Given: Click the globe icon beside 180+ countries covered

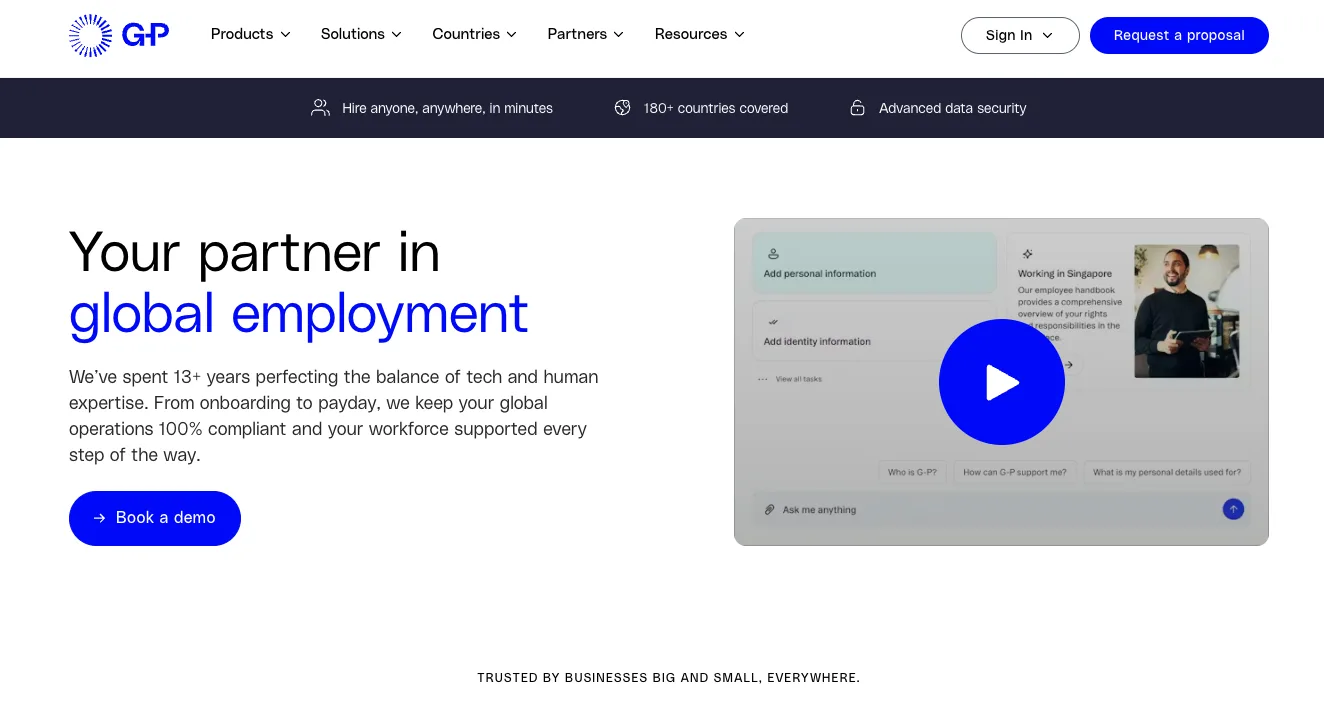Looking at the screenshot, I should pos(622,108).
